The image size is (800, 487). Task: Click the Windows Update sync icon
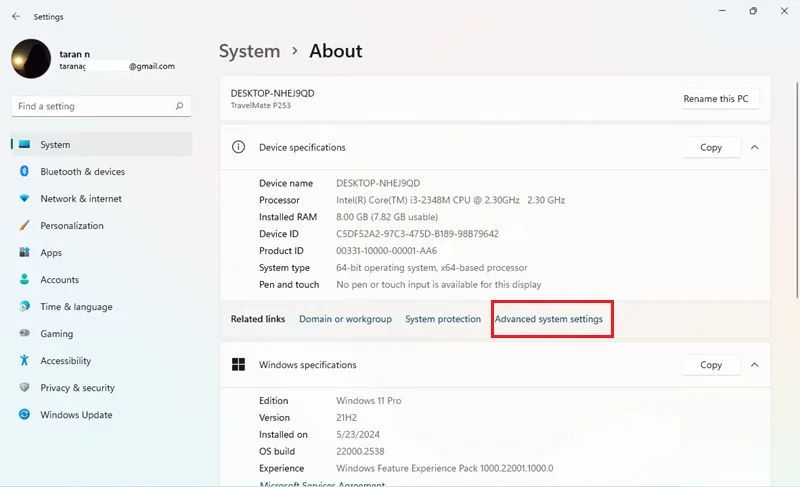click(x=24, y=414)
